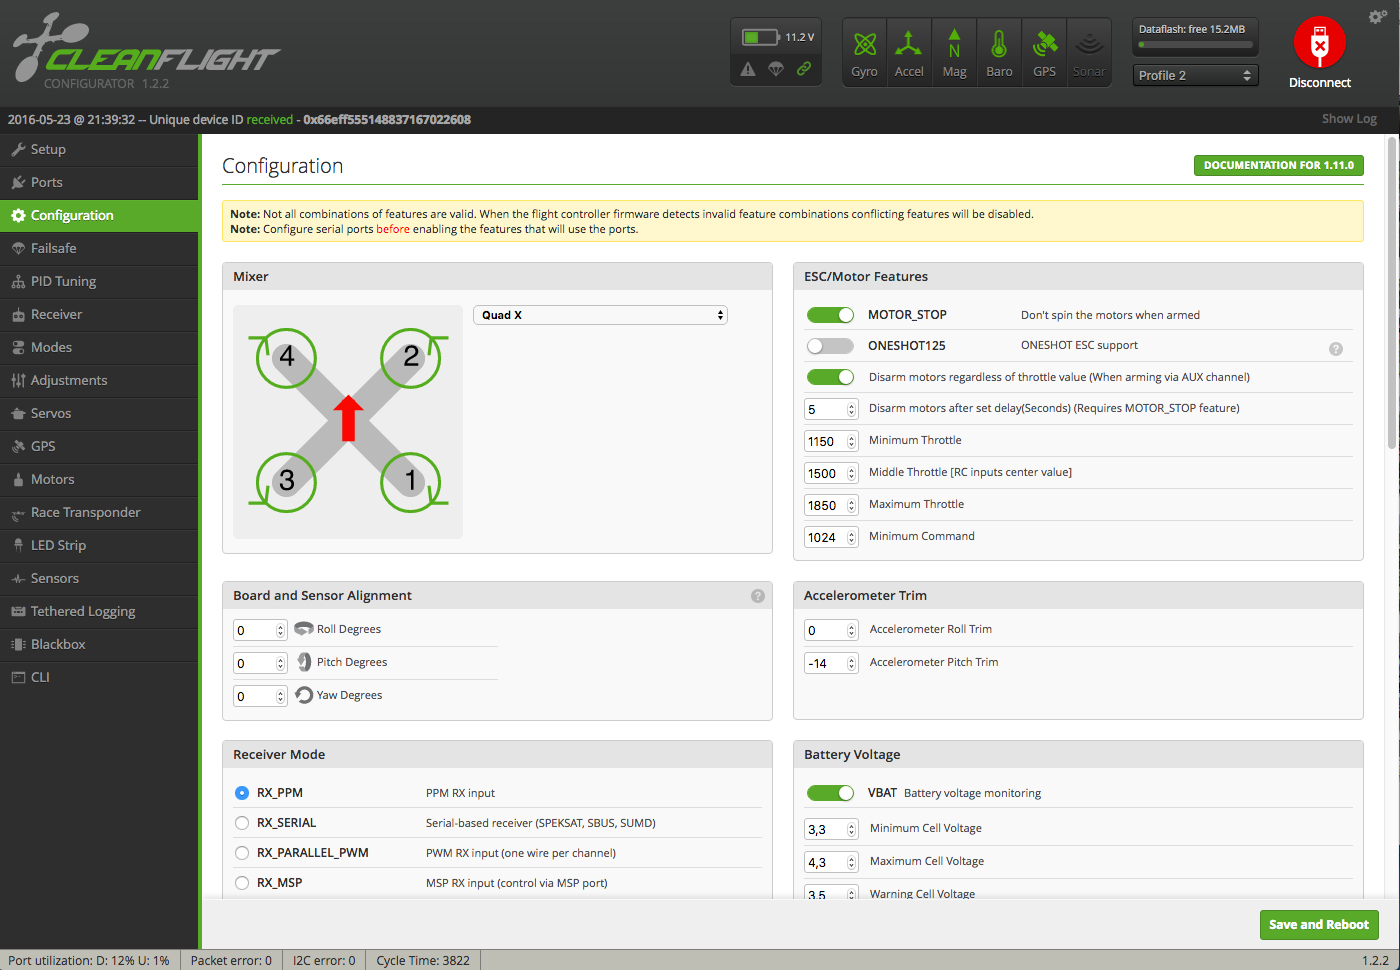Click the Yaw Degrees rotation icon

point(304,695)
